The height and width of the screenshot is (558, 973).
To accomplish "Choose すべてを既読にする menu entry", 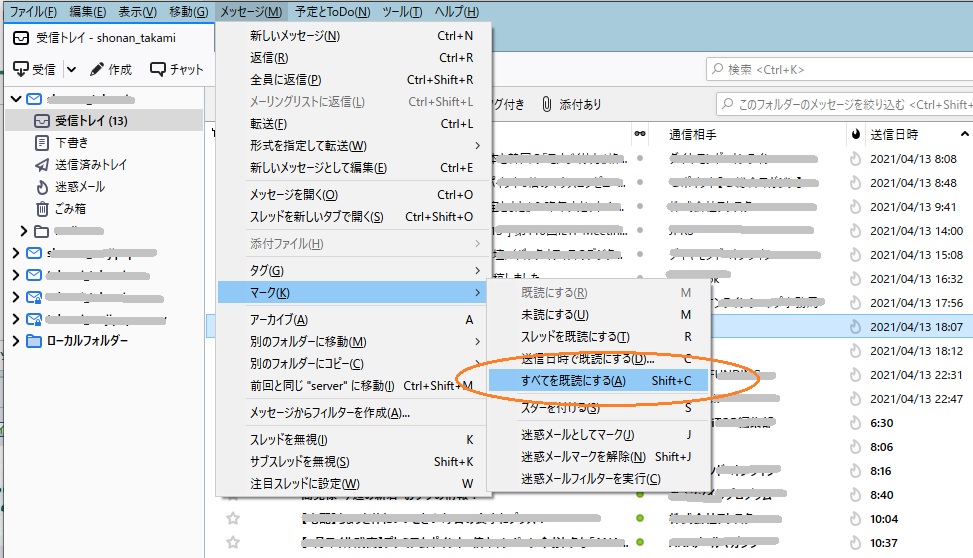I will (573, 381).
